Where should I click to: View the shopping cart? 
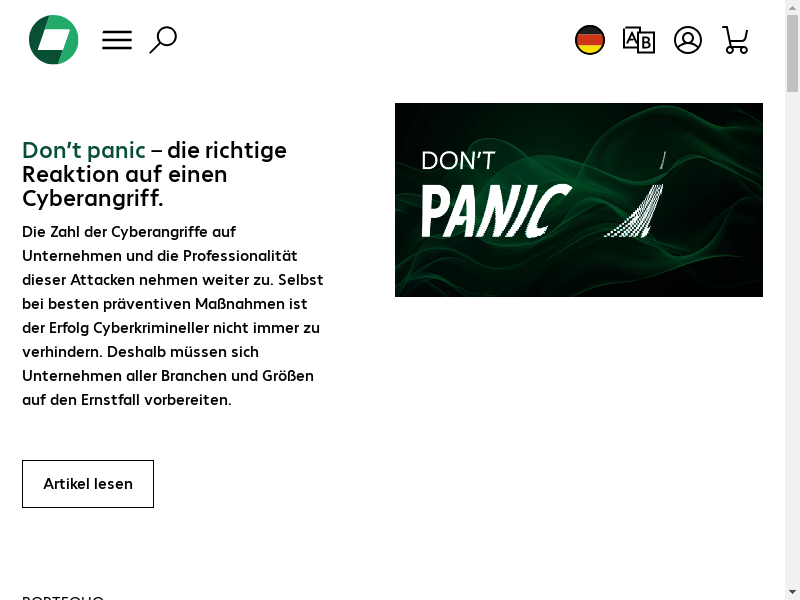(735, 40)
